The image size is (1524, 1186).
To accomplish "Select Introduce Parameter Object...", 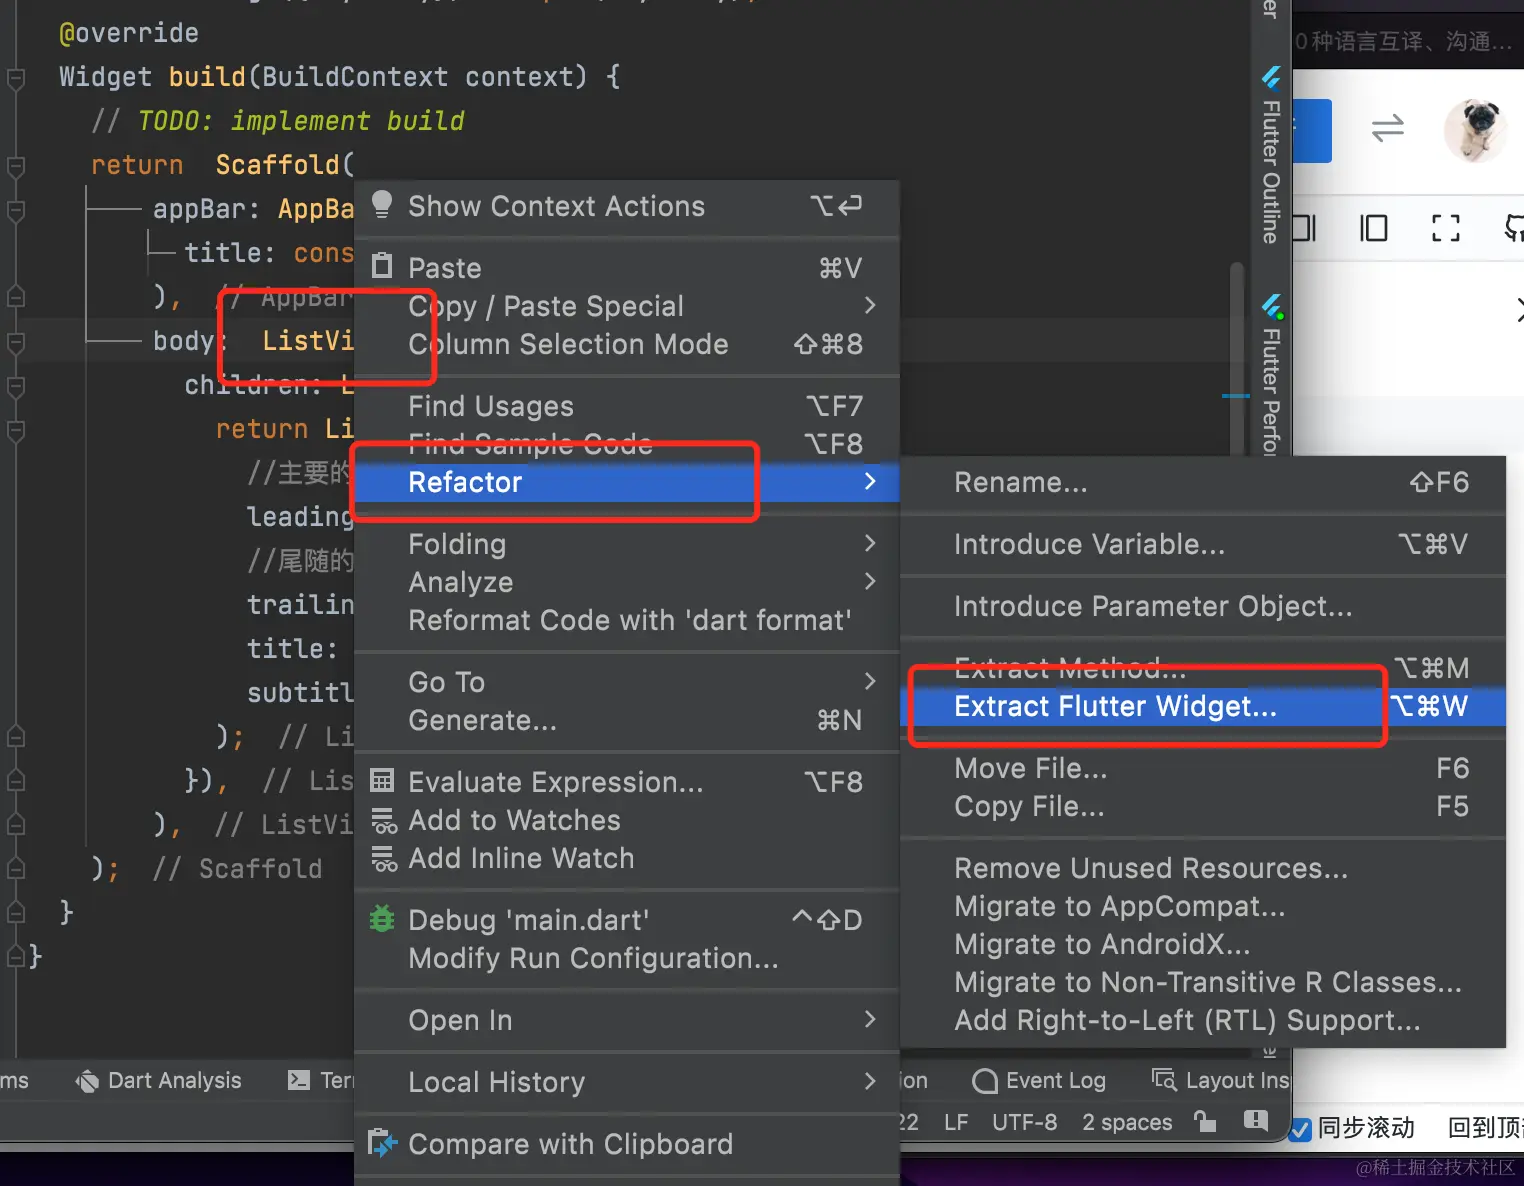I will [1204, 606].
